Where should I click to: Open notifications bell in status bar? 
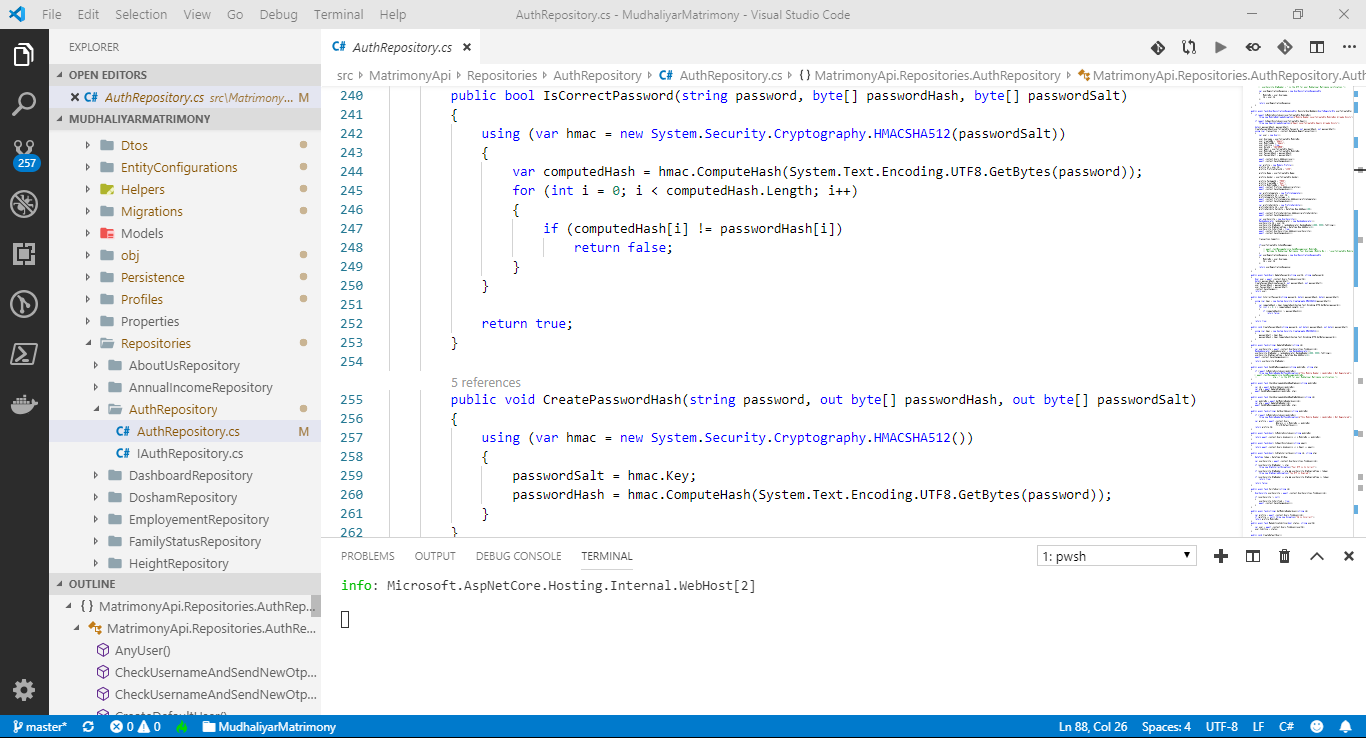pos(1346,727)
